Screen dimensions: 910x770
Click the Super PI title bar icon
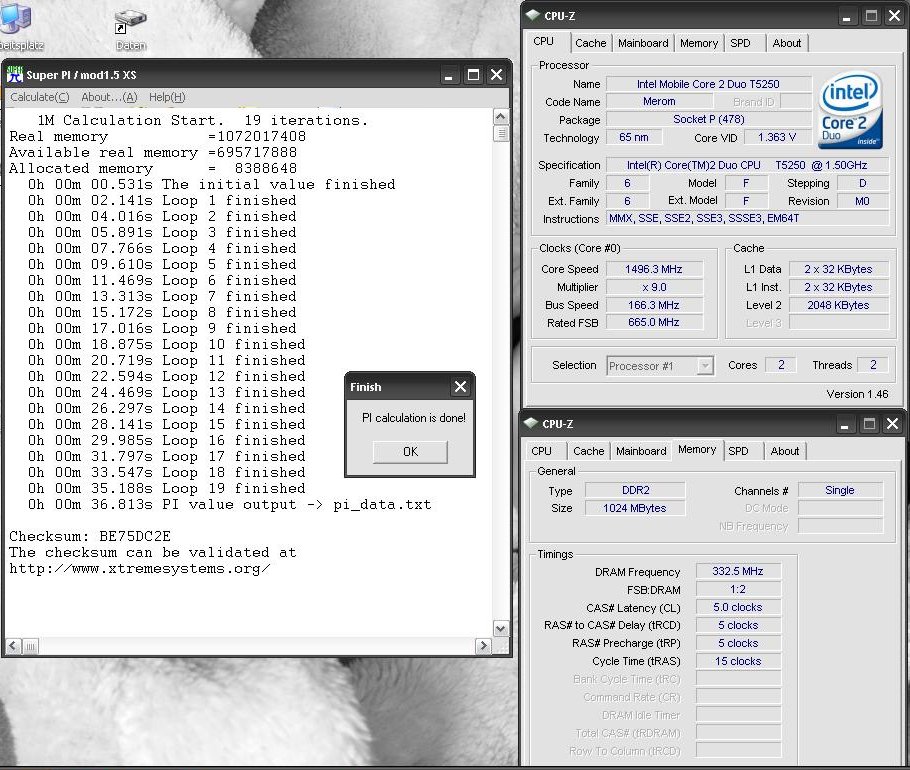15,74
